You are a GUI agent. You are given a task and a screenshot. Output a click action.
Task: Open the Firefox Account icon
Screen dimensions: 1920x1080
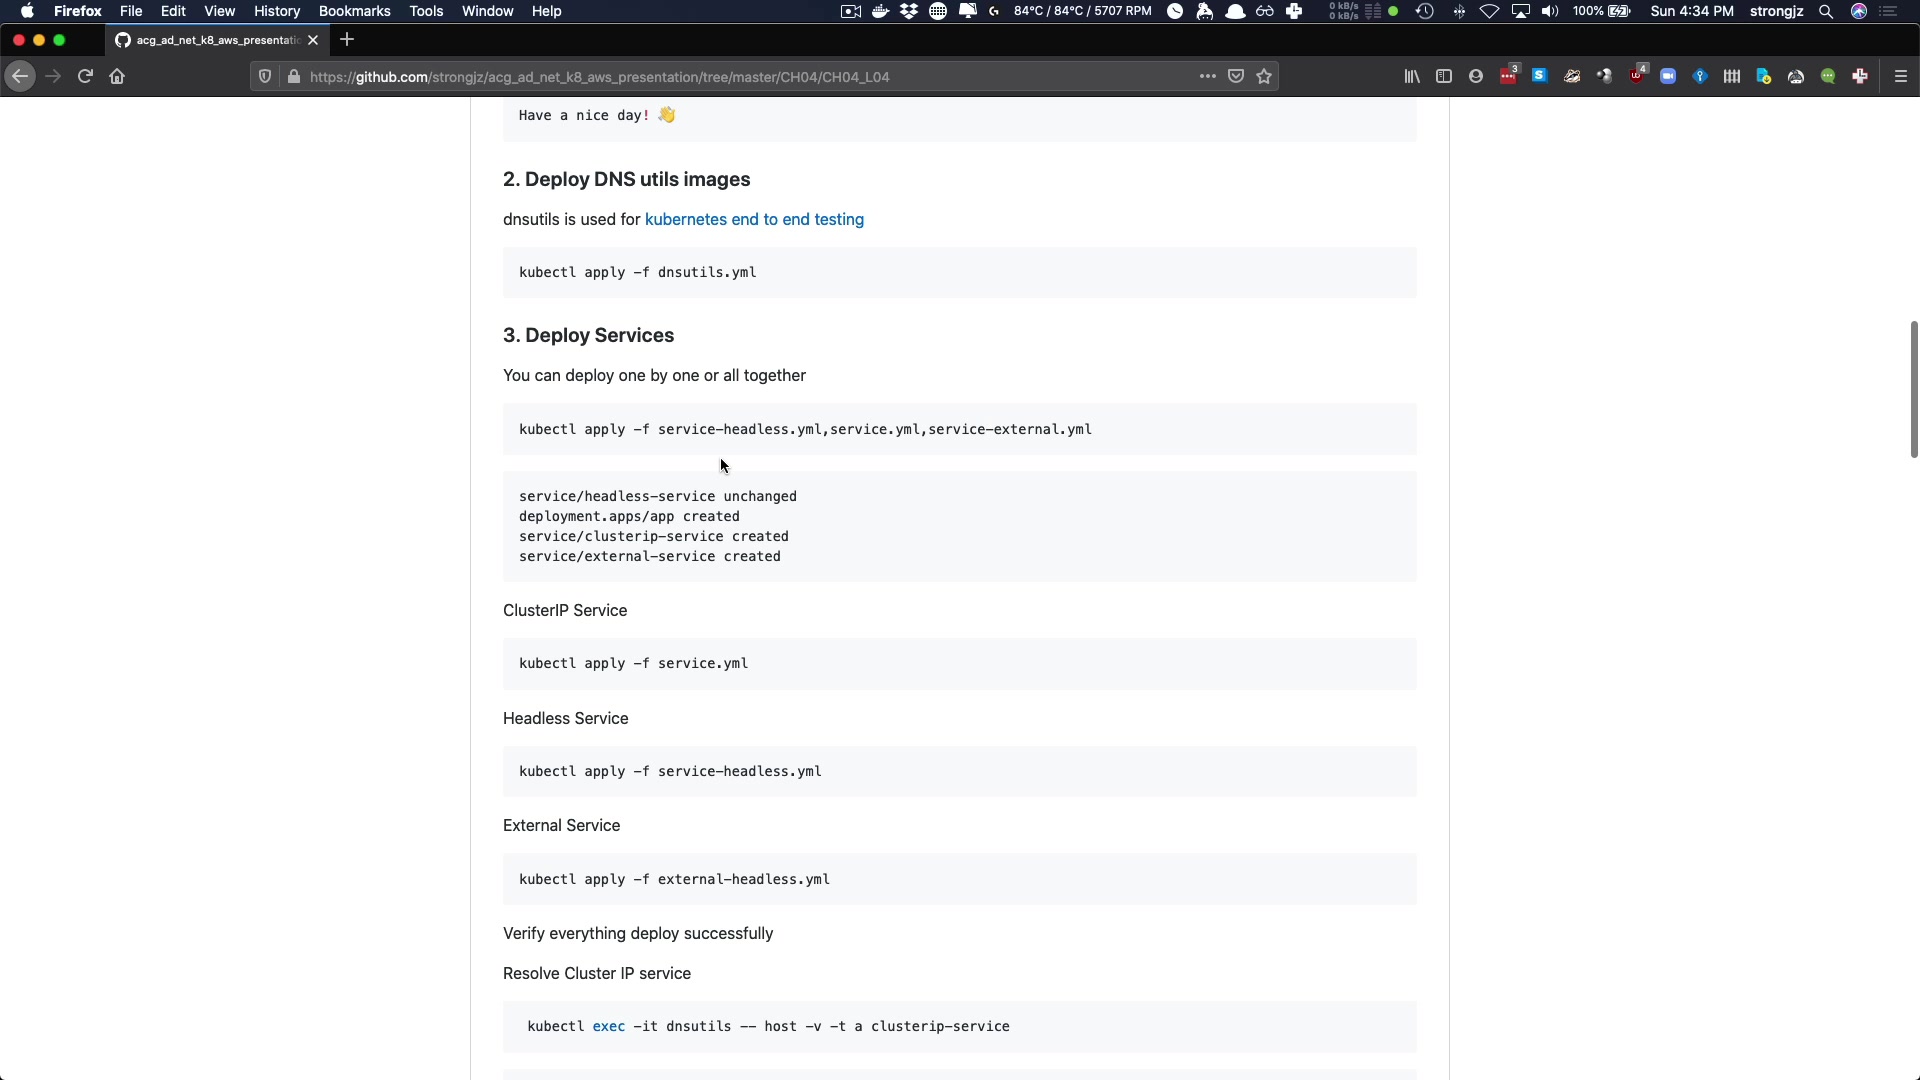tap(1476, 77)
